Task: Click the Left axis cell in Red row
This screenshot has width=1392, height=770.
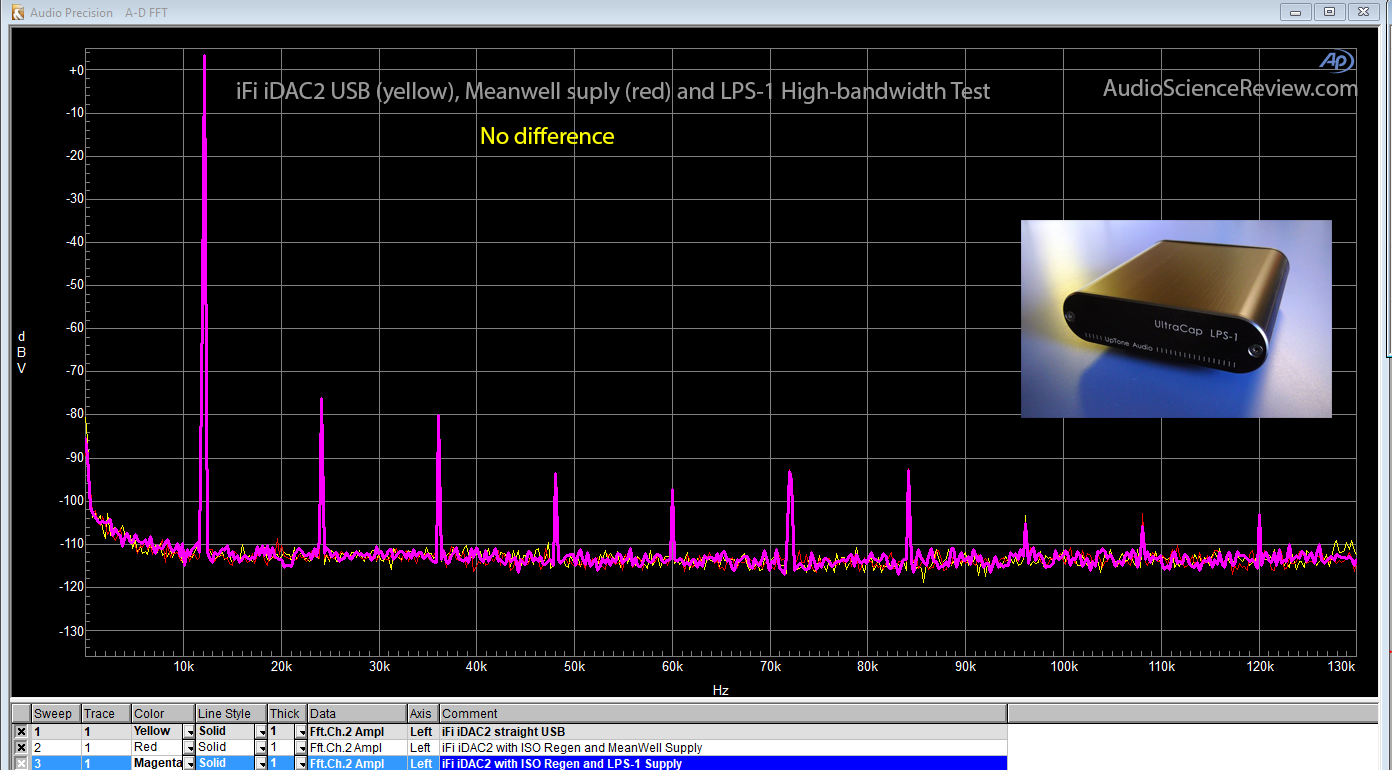Action: pos(423,748)
